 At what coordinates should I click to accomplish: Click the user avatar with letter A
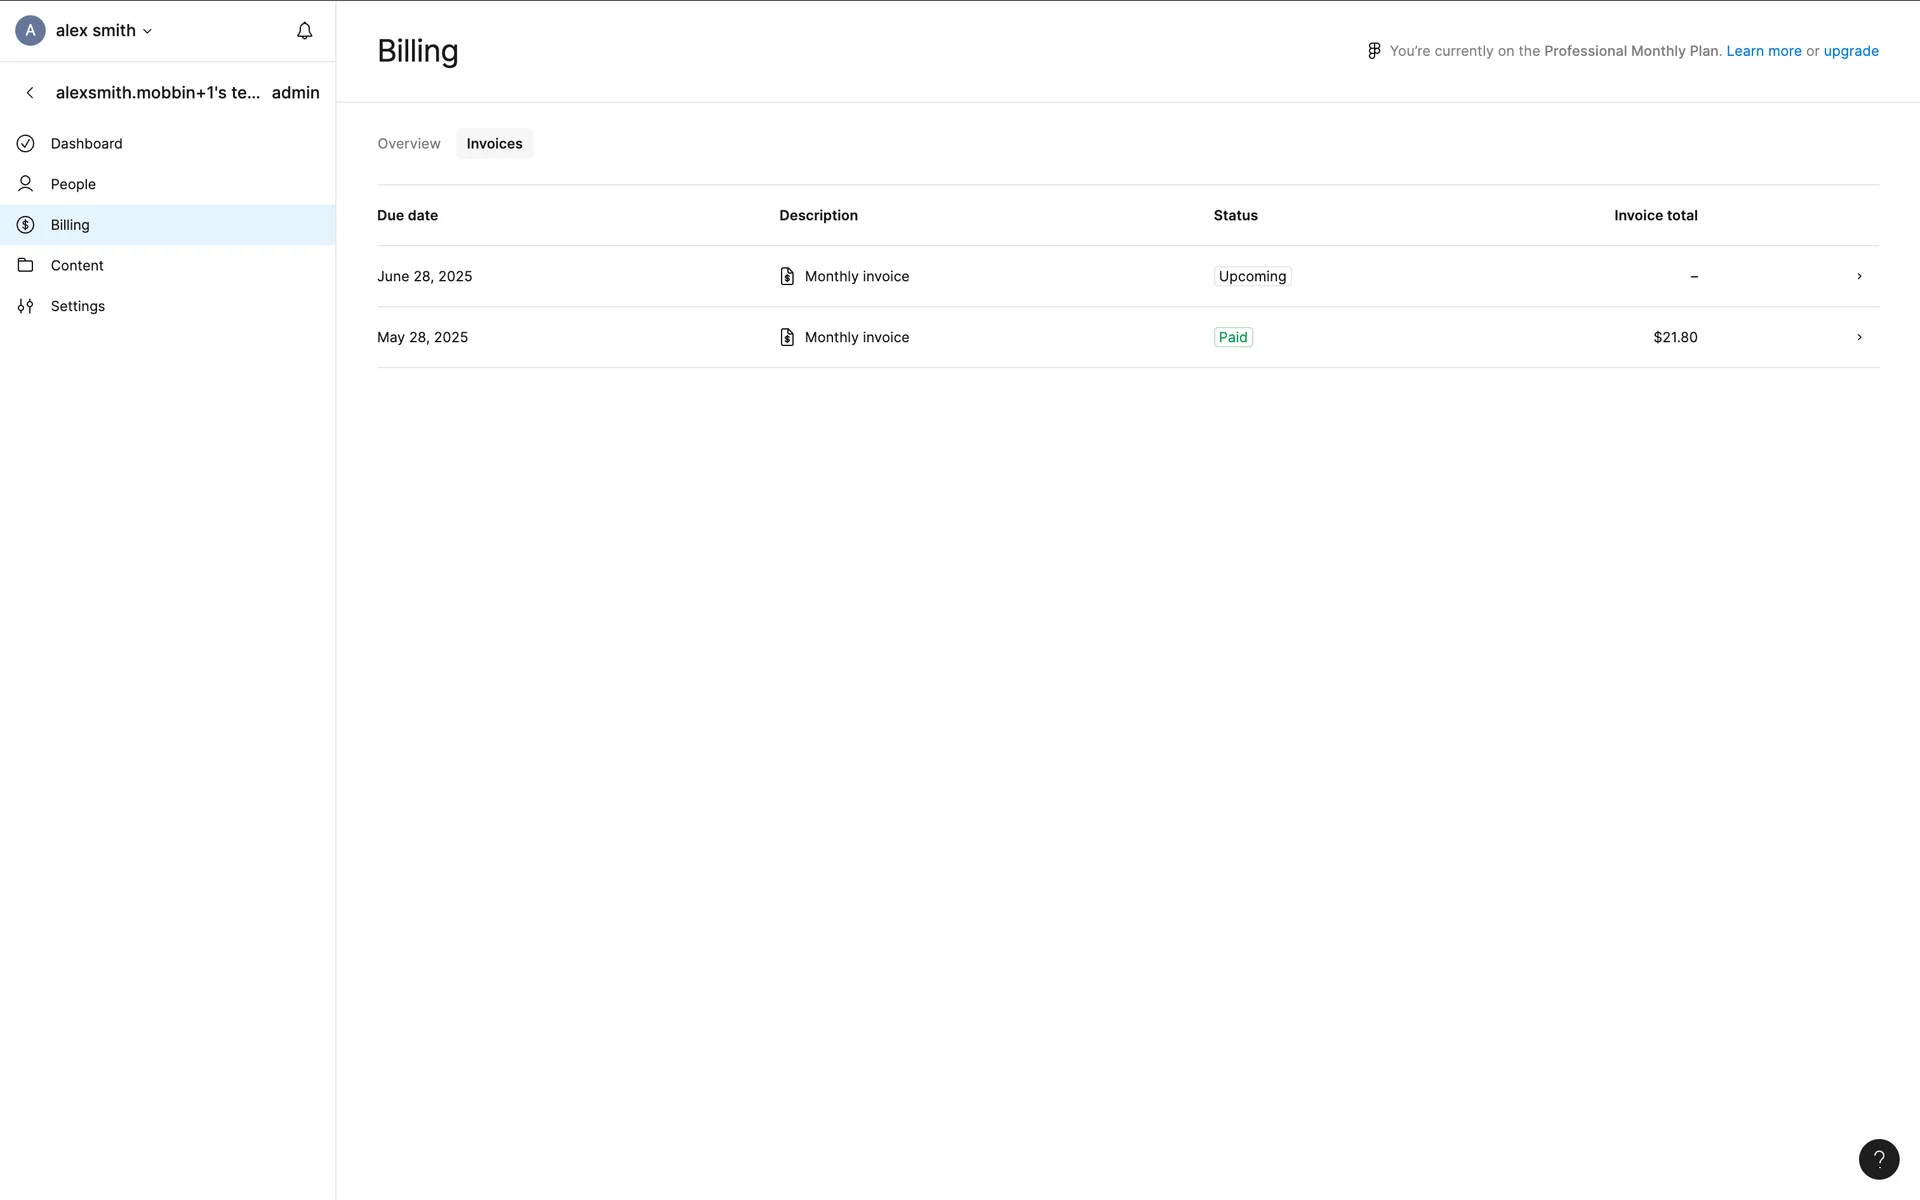pyautogui.click(x=30, y=31)
